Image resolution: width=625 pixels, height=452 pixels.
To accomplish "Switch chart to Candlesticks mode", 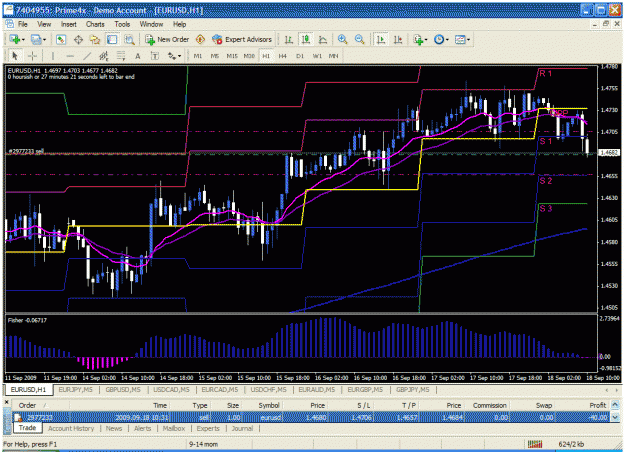I will pyautogui.click(x=306, y=39).
